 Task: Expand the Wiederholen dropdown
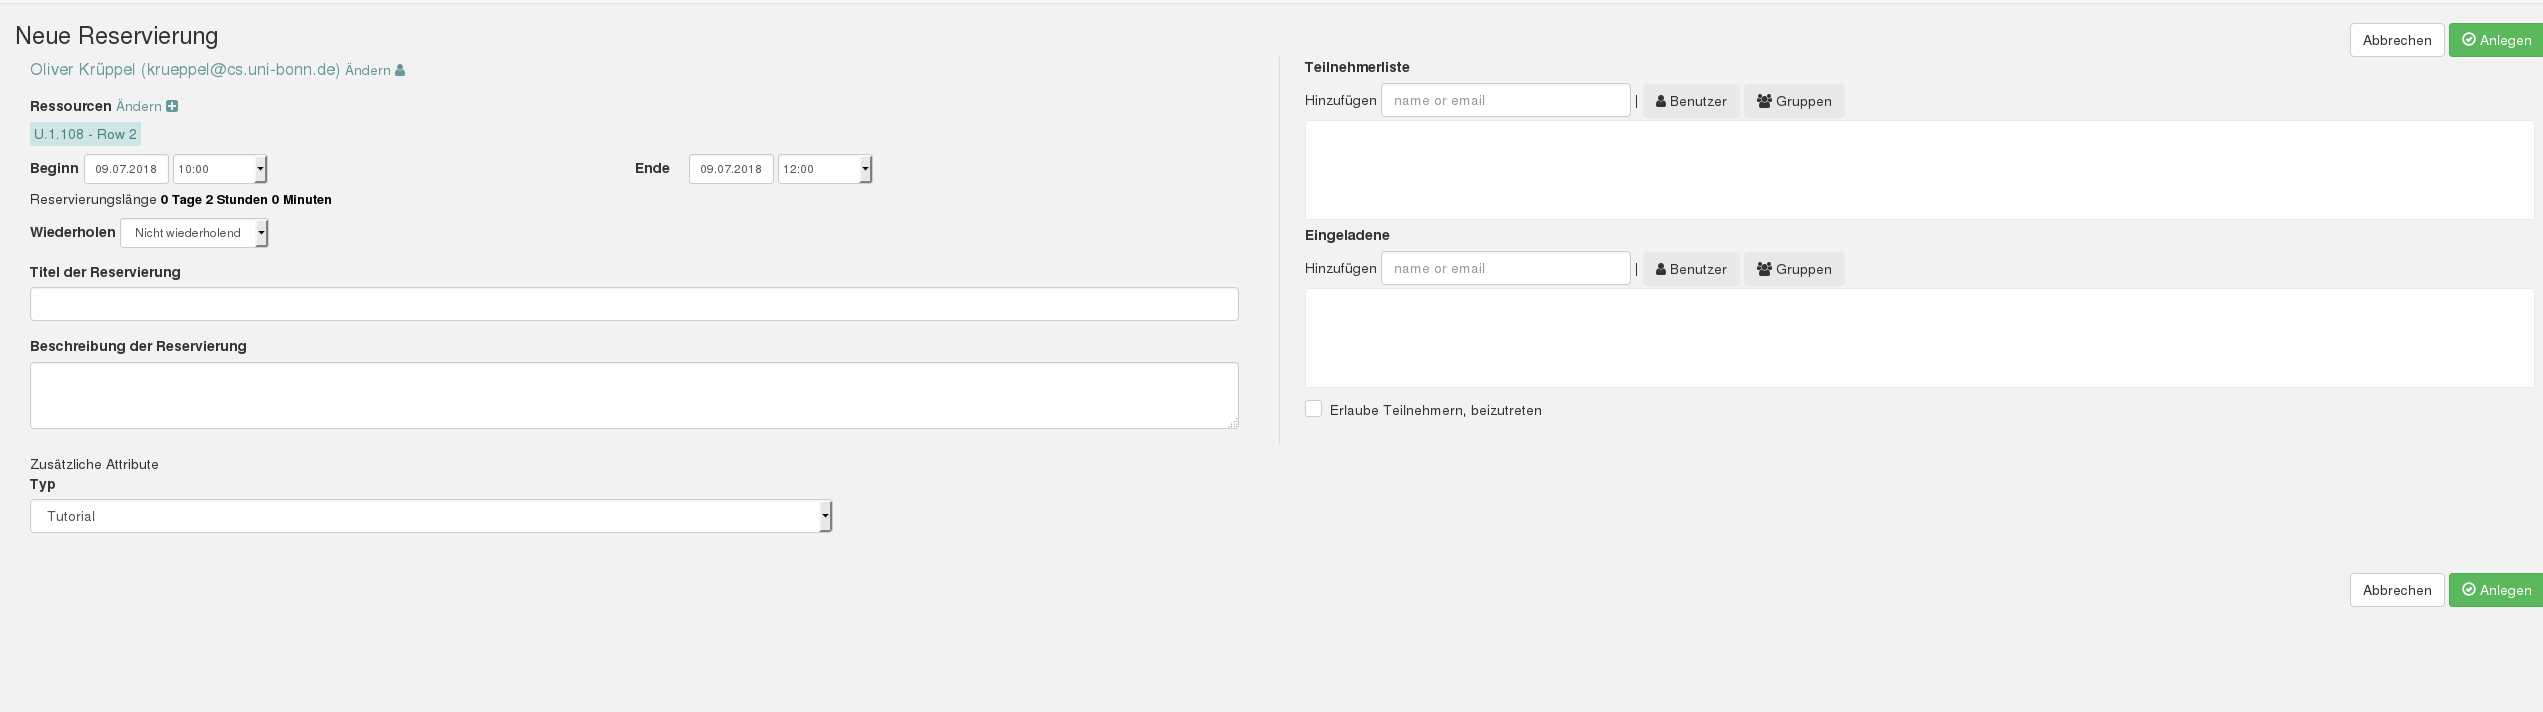194,233
